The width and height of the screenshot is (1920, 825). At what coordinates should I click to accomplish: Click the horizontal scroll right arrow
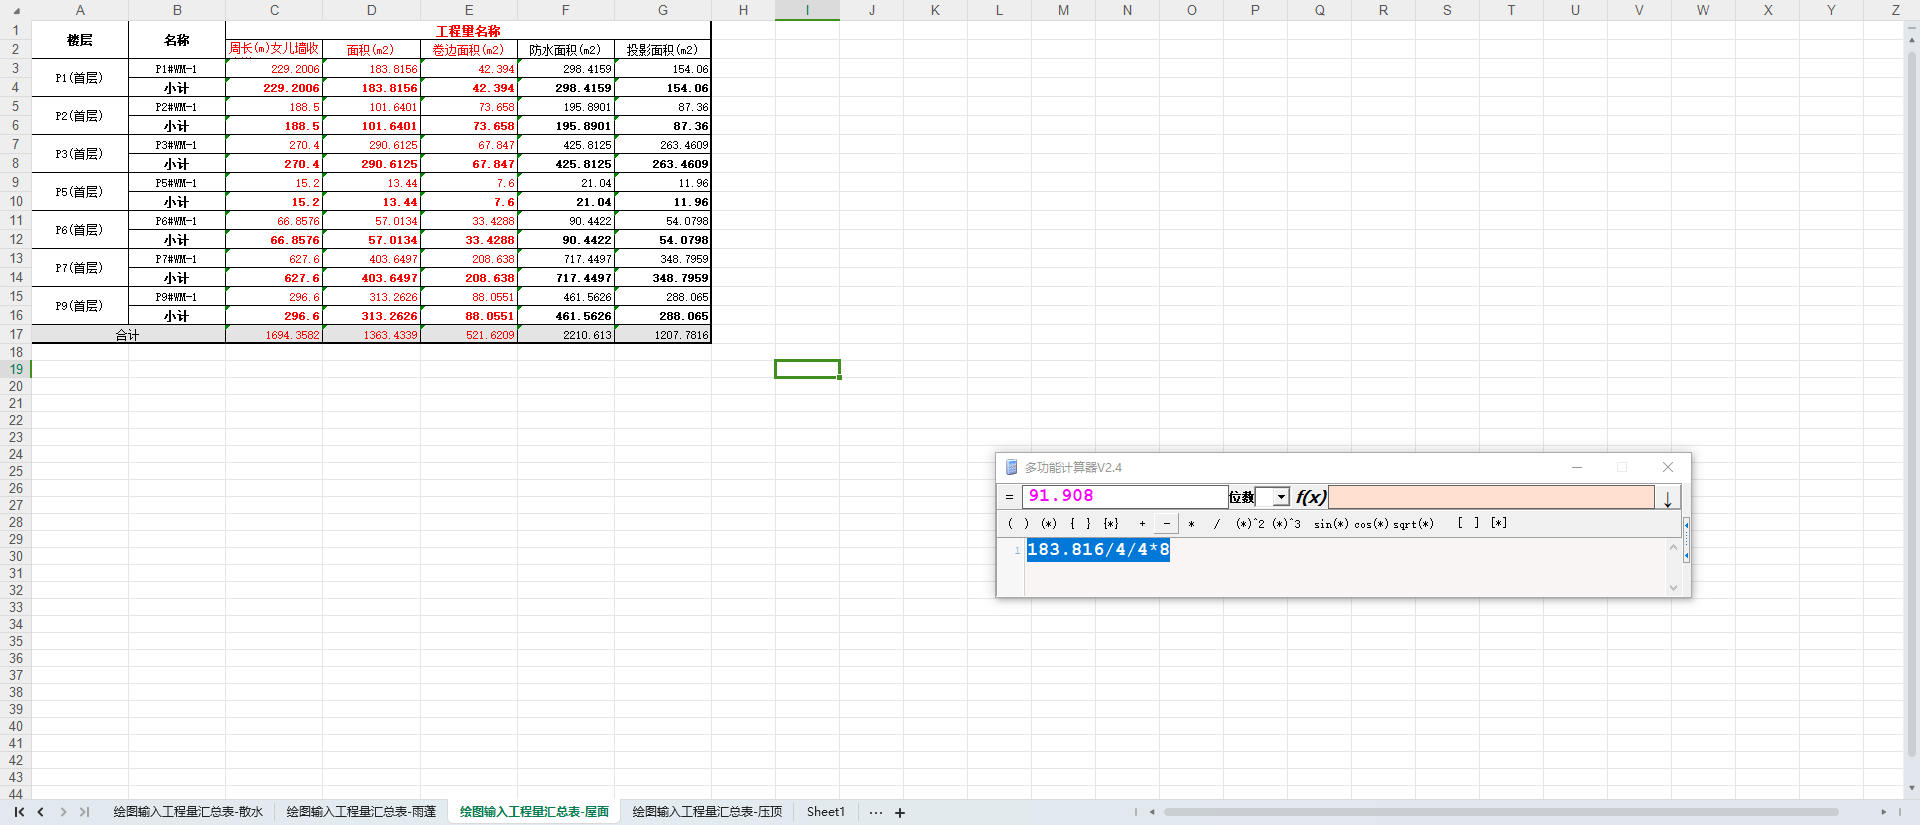1884,812
